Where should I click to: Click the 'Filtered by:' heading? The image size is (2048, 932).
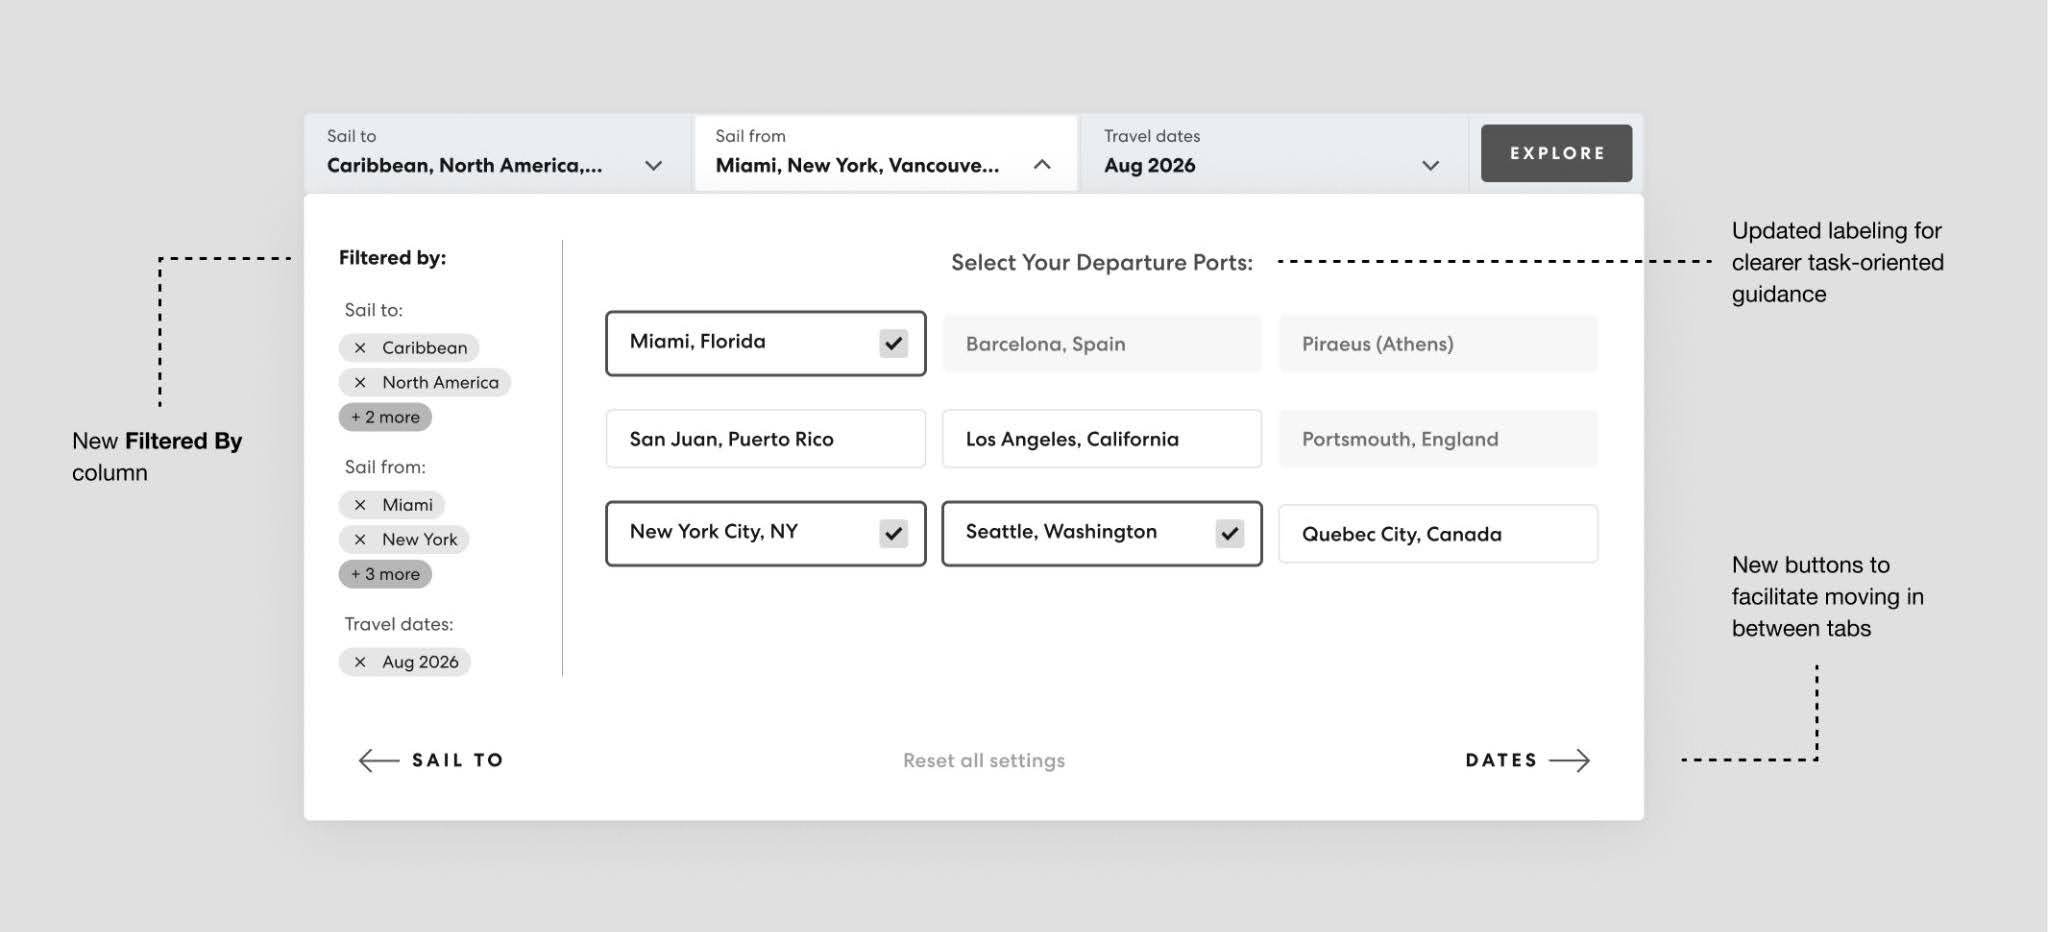pyautogui.click(x=392, y=258)
